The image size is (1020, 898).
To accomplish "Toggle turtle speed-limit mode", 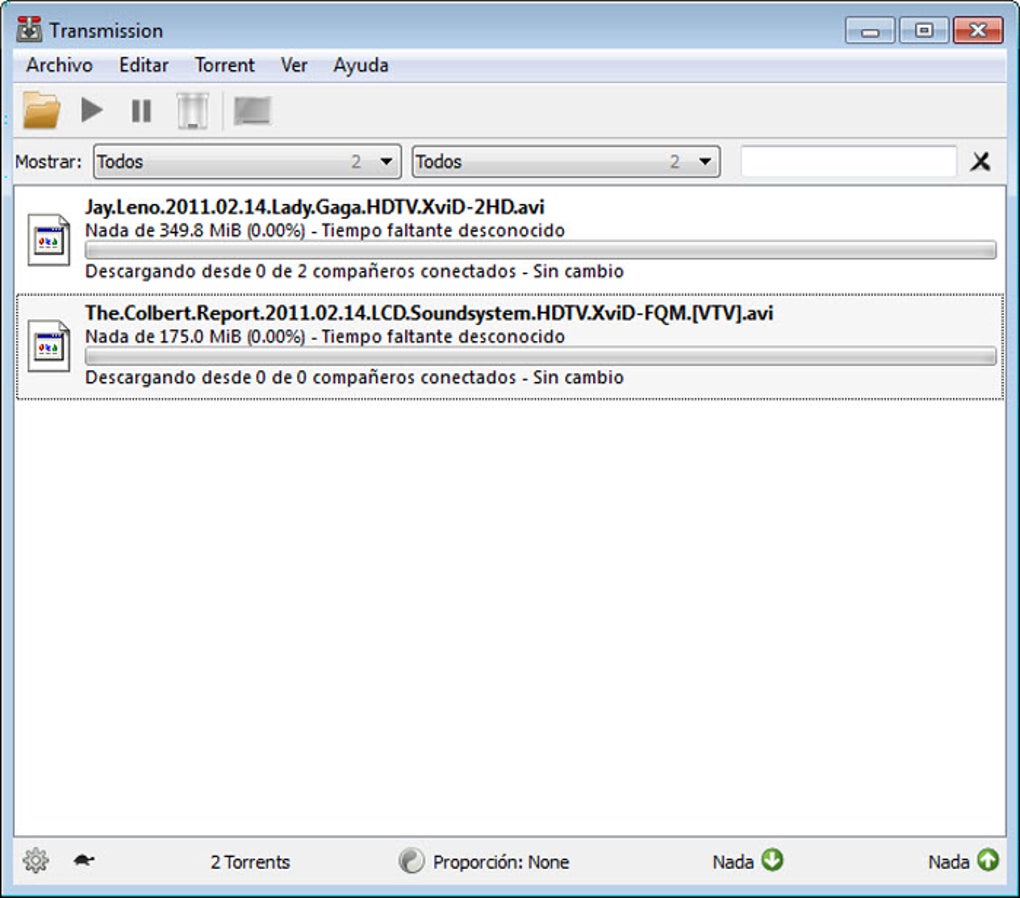I will coord(84,860).
